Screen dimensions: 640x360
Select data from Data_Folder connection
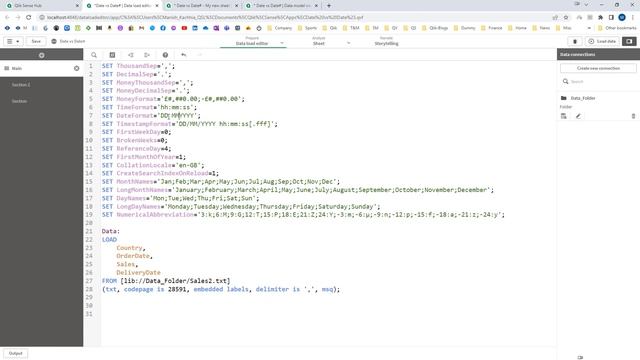coord(564,116)
